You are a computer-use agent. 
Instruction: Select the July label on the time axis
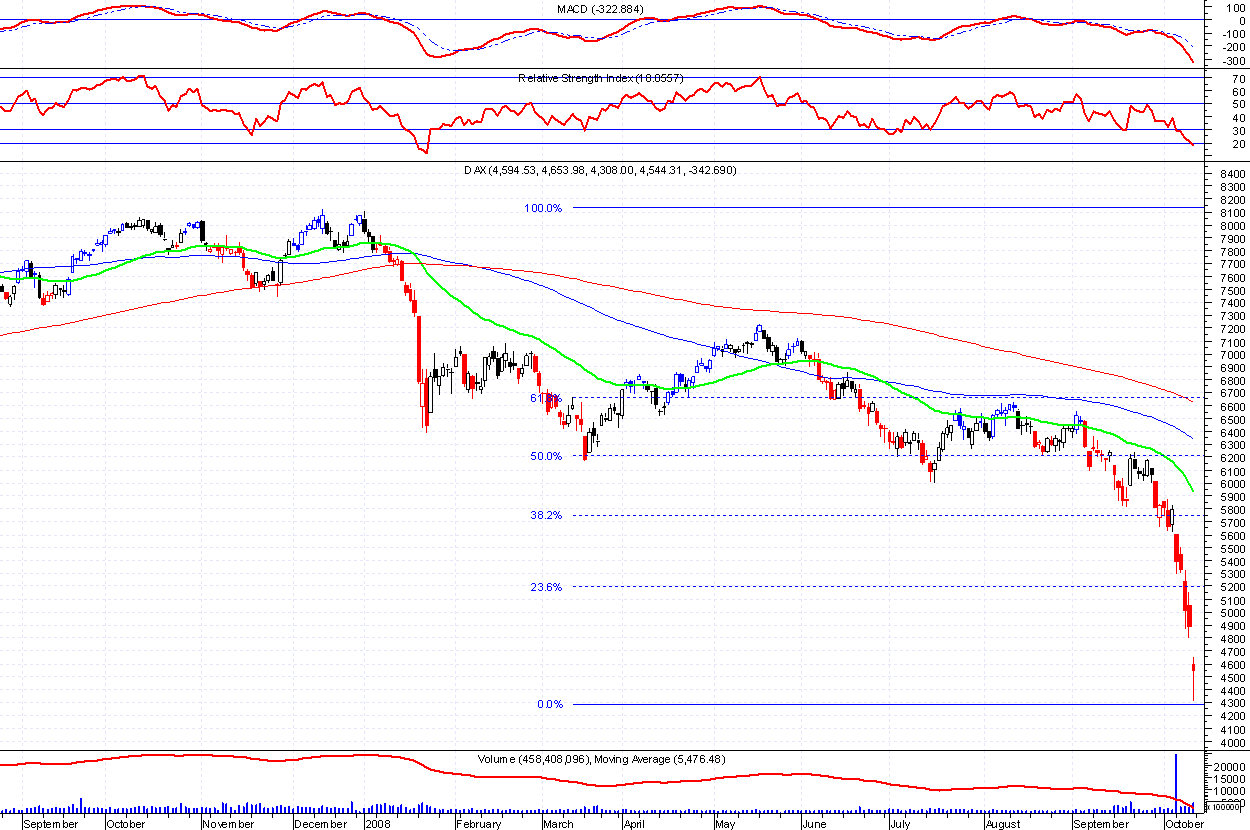(x=900, y=824)
